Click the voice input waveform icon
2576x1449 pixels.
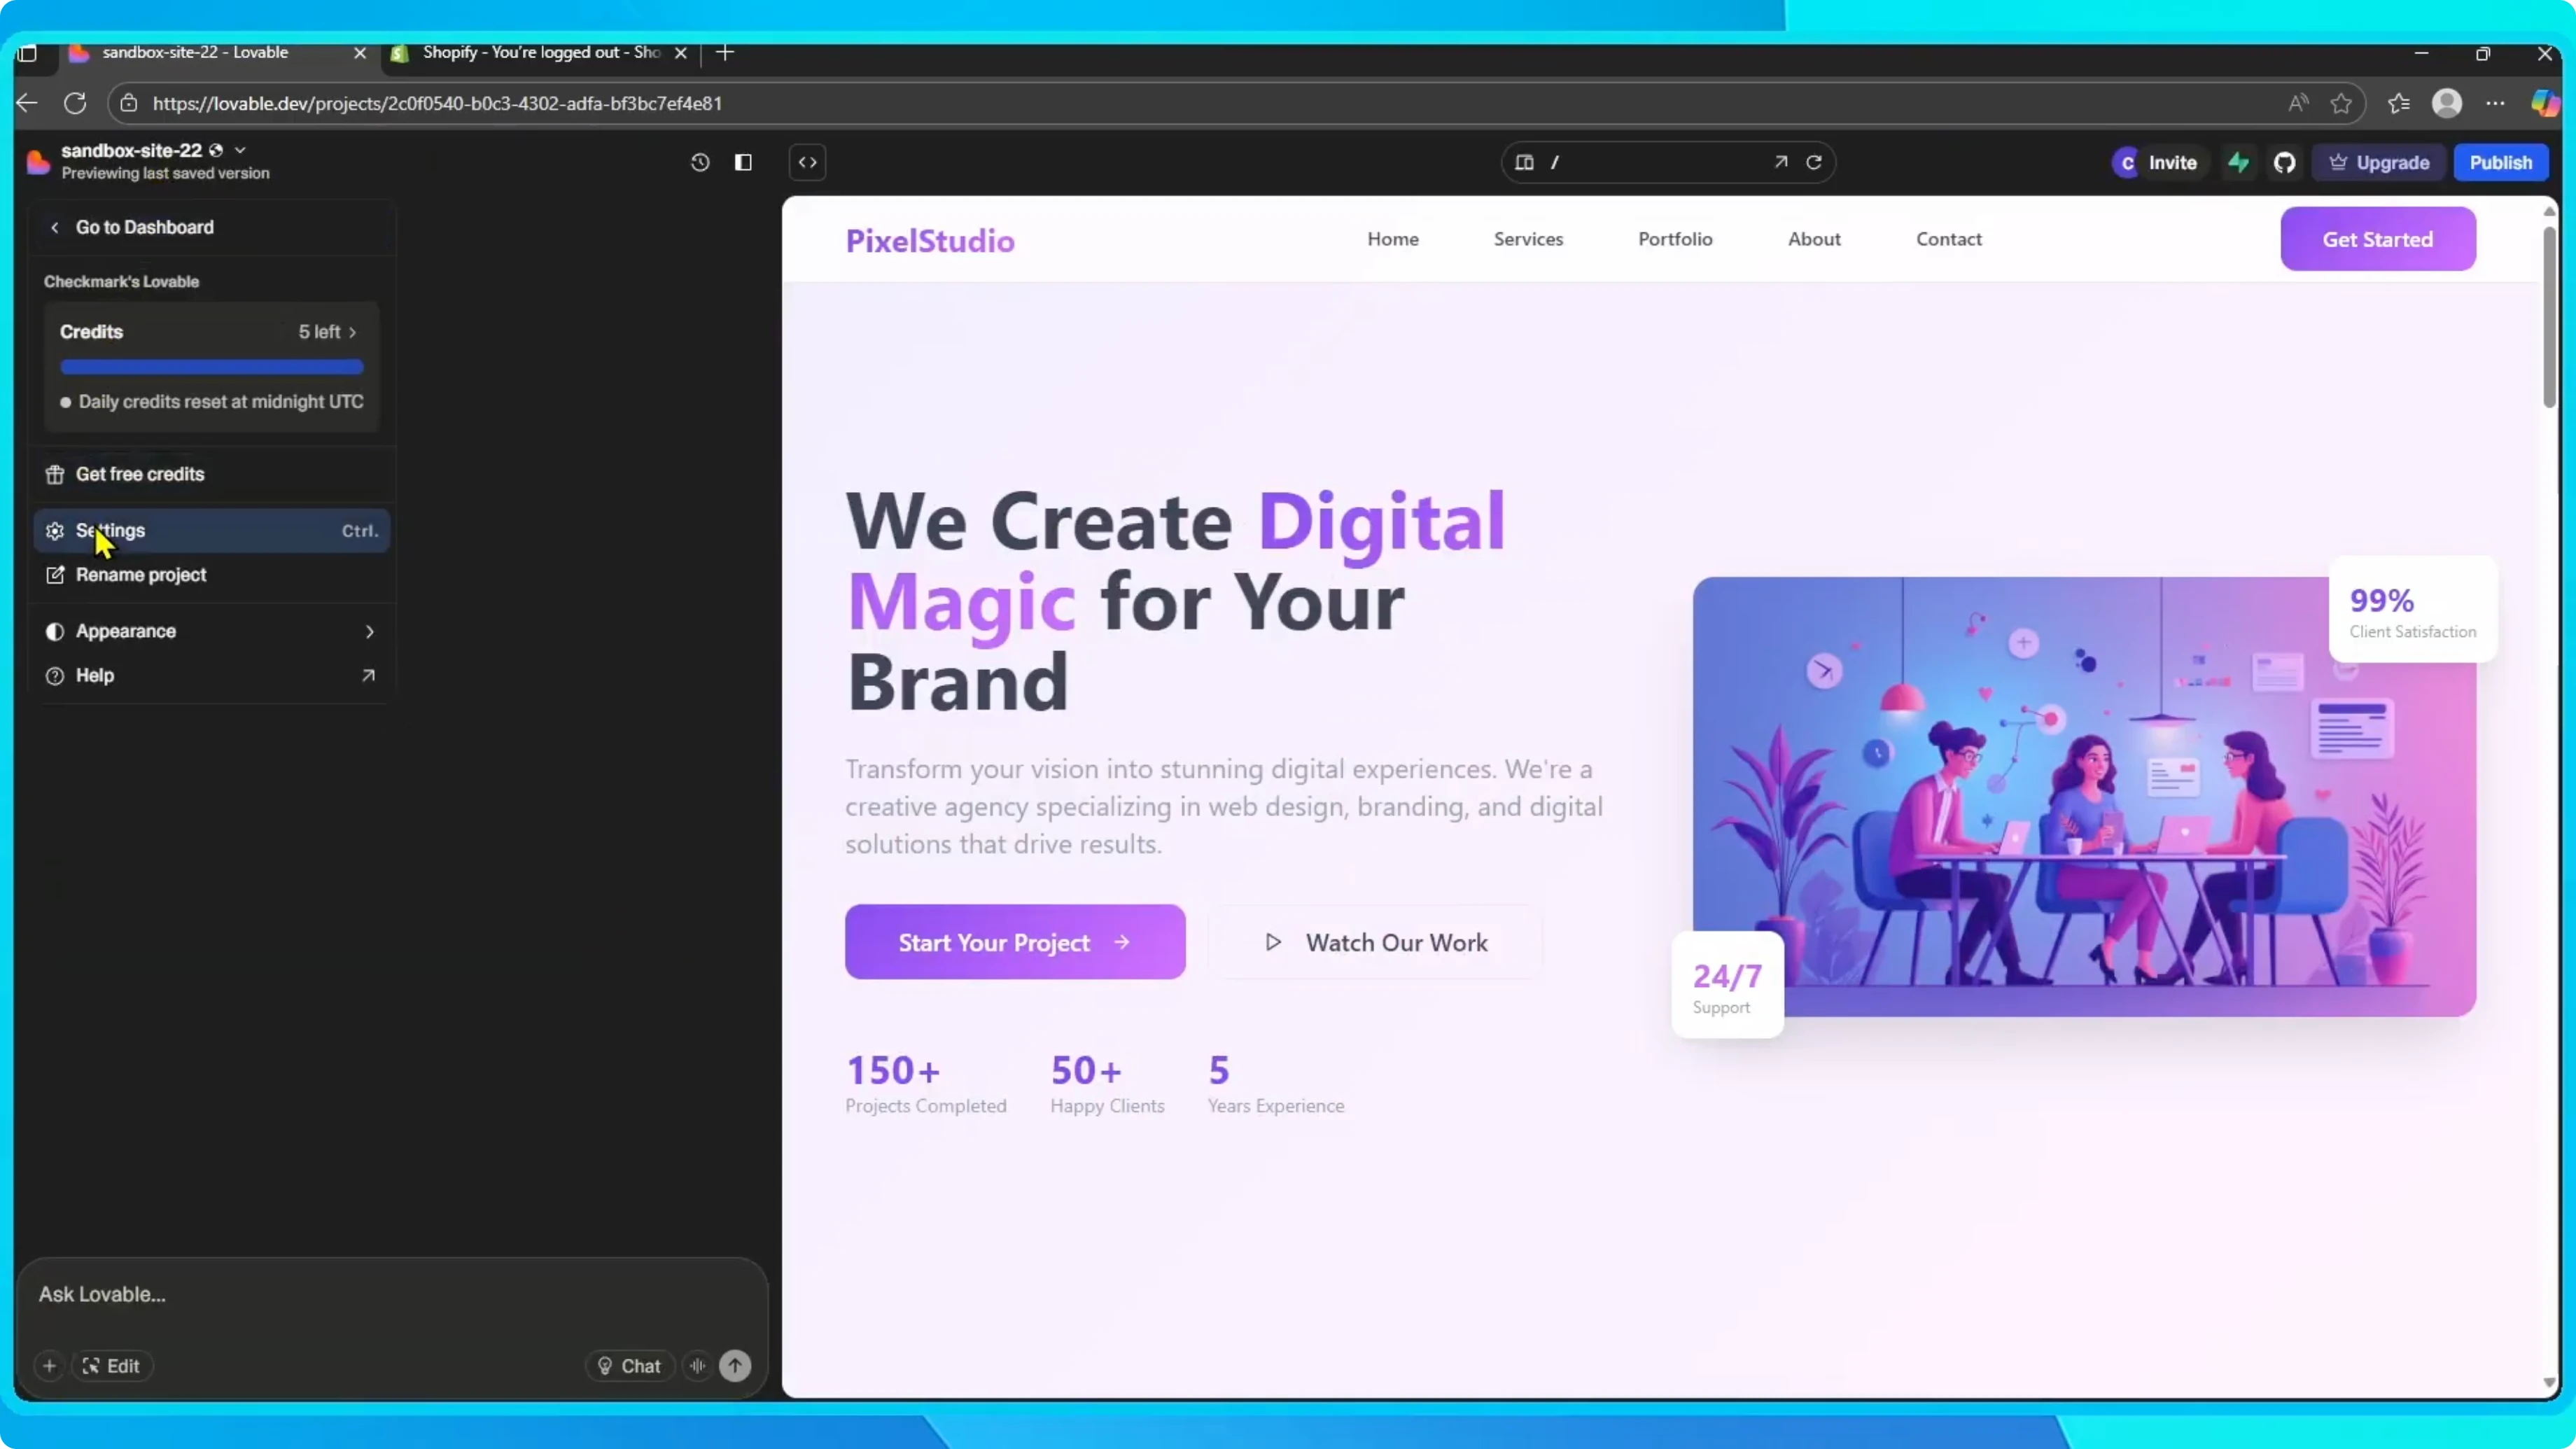(698, 1366)
